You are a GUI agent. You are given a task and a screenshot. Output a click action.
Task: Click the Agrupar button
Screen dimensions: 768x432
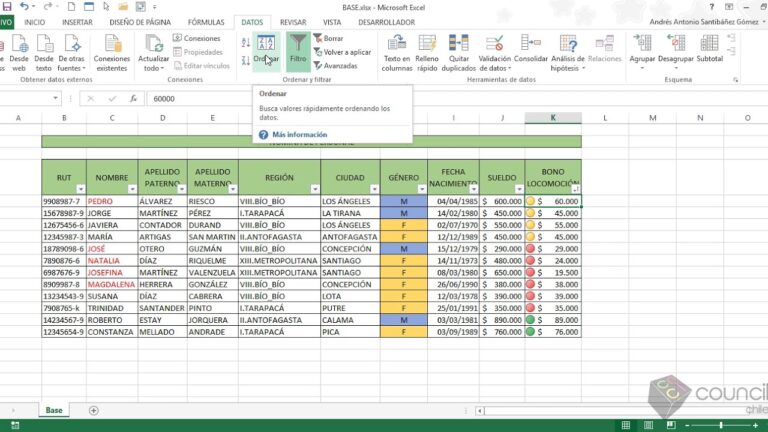tap(642, 51)
